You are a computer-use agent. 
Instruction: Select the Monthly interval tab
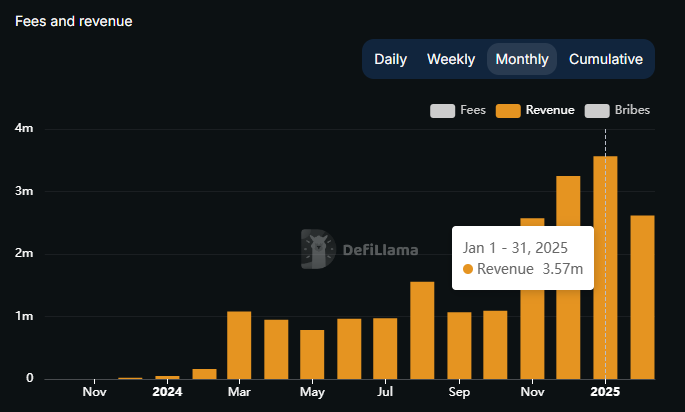(521, 59)
